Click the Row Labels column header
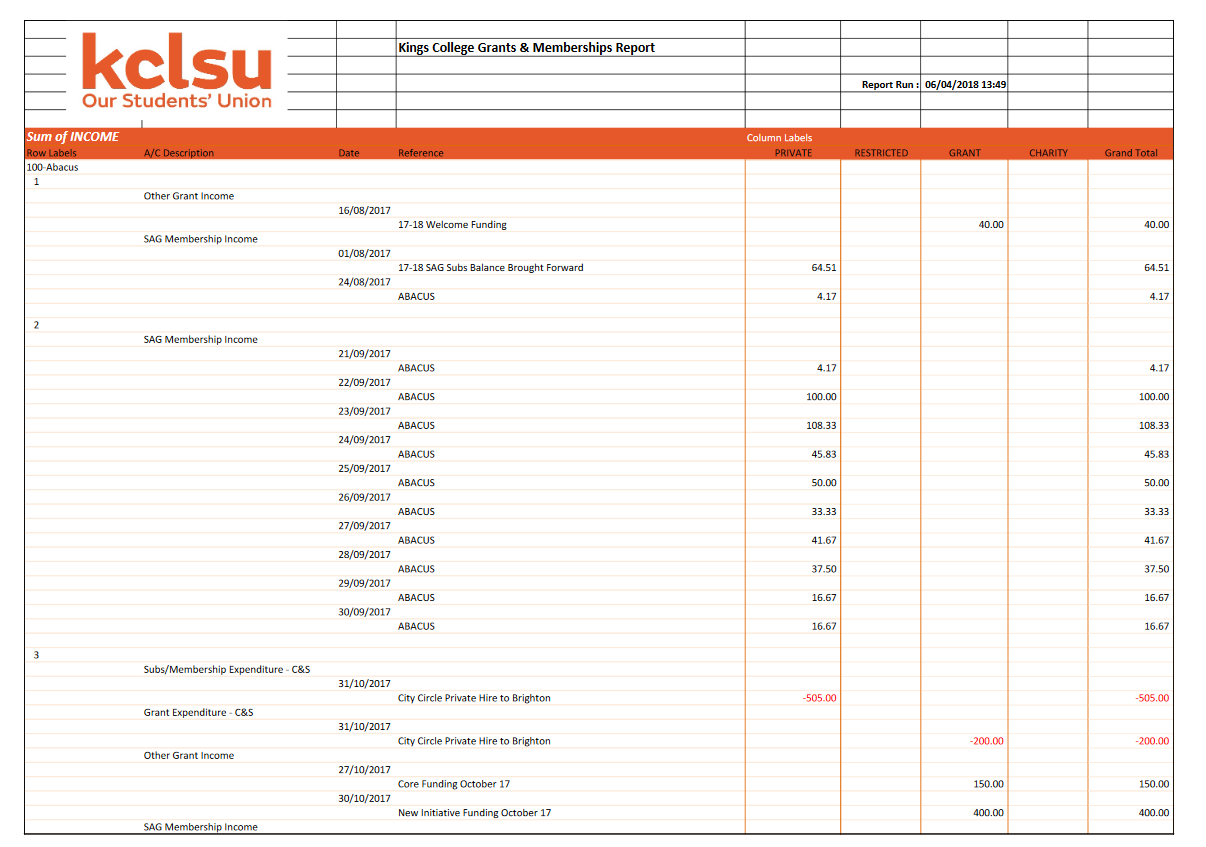 coord(51,153)
